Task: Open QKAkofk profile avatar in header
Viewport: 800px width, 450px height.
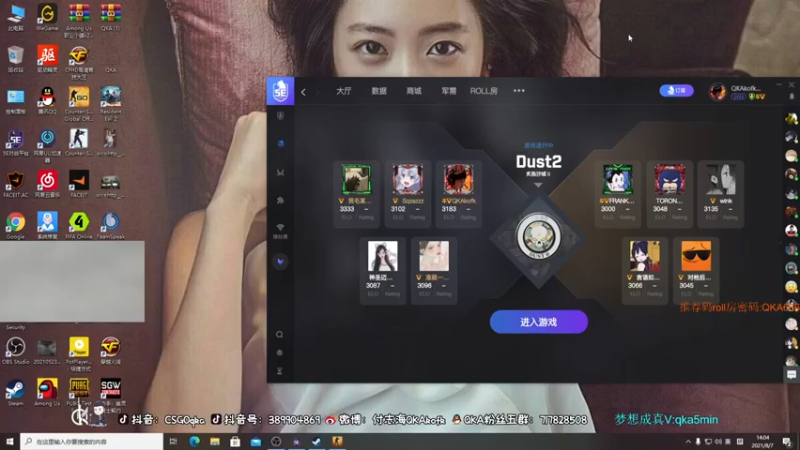Action: pyautogui.click(x=717, y=92)
